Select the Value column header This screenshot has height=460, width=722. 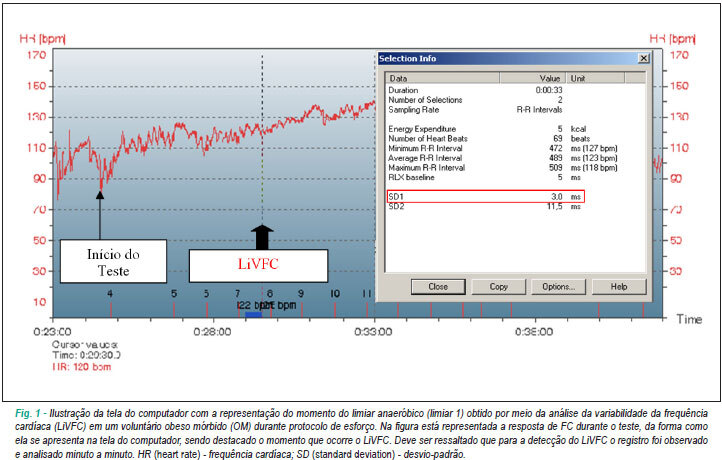click(533, 78)
